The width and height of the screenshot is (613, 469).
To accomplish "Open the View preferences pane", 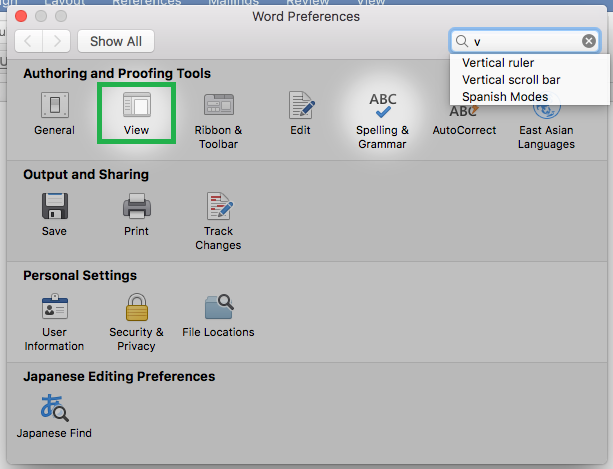I will (136, 113).
